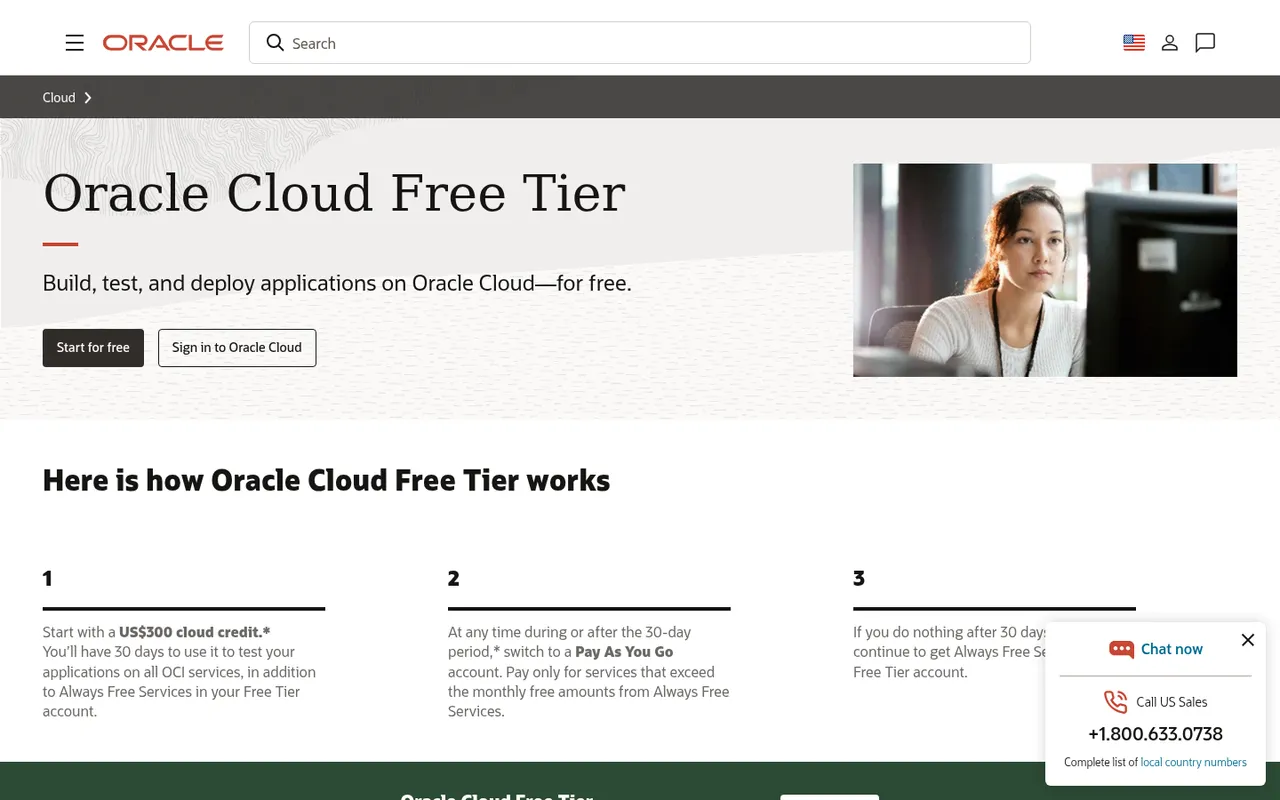
Task: Click the red Chat now speech icon
Action: click(x=1121, y=649)
